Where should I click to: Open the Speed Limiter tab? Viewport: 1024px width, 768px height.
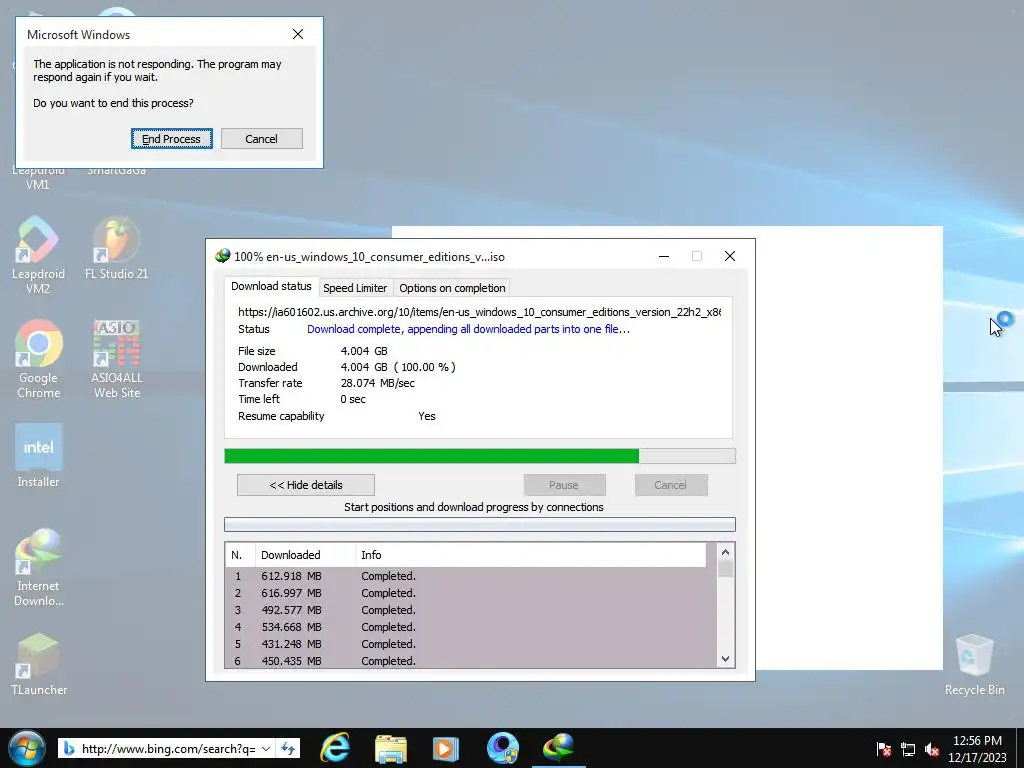point(355,288)
